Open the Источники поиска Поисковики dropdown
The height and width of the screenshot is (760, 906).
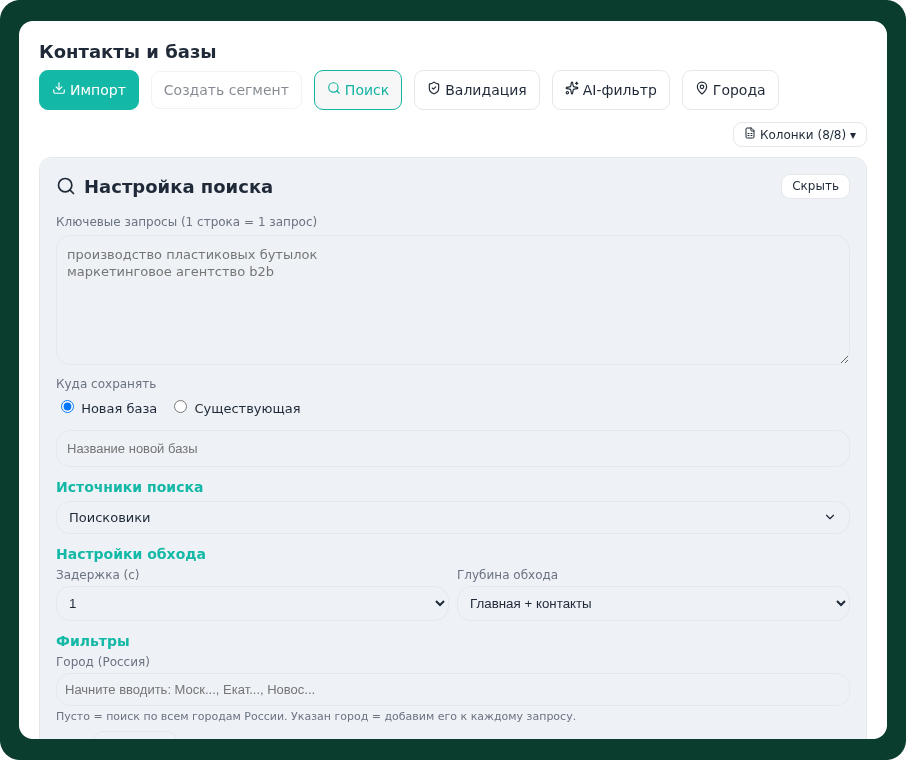click(452, 517)
